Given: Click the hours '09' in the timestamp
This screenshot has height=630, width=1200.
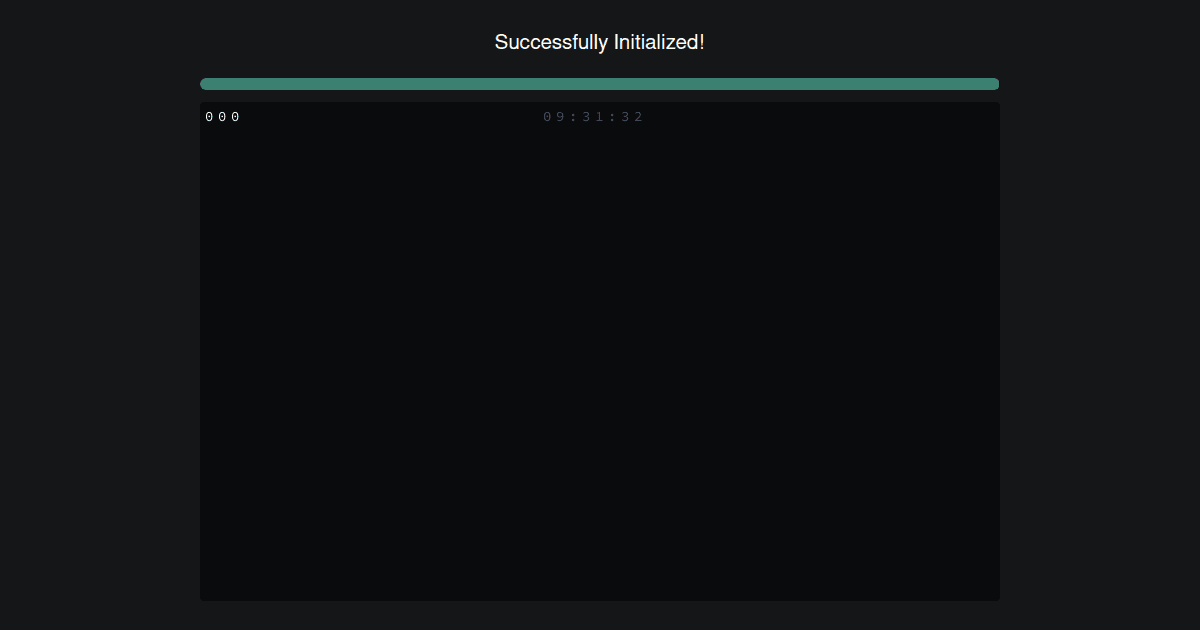Looking at the screenshot, I should [x=554, y=117].
